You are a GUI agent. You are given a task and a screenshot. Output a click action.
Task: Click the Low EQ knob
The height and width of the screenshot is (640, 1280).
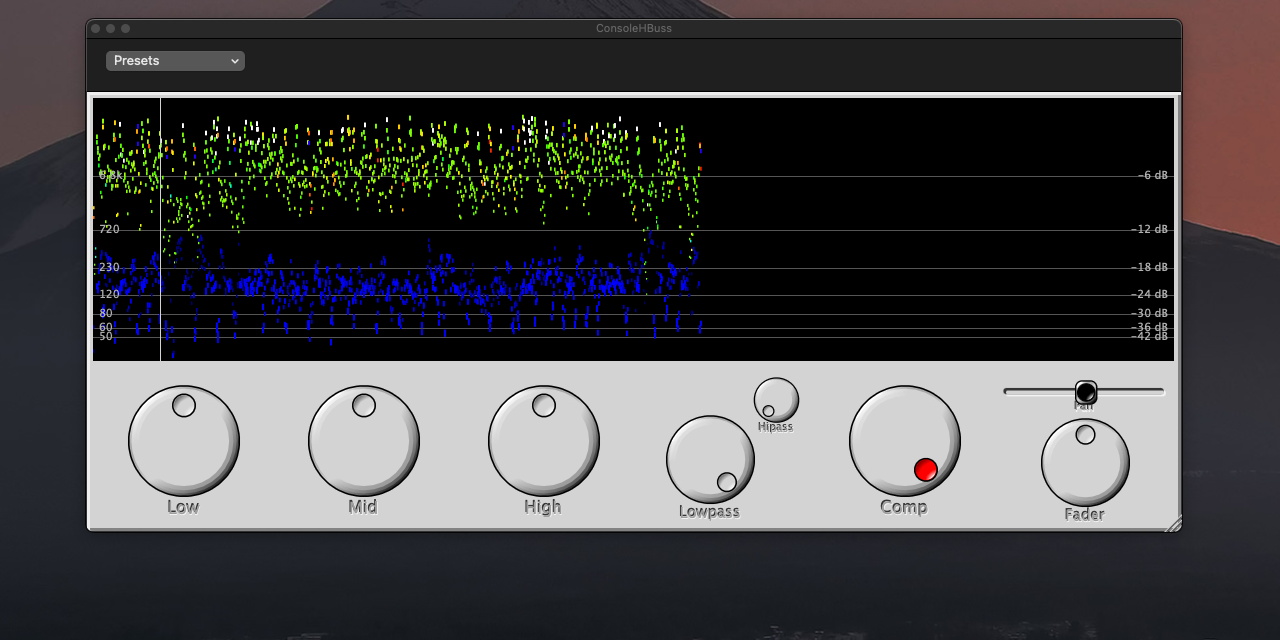(184, 441)
